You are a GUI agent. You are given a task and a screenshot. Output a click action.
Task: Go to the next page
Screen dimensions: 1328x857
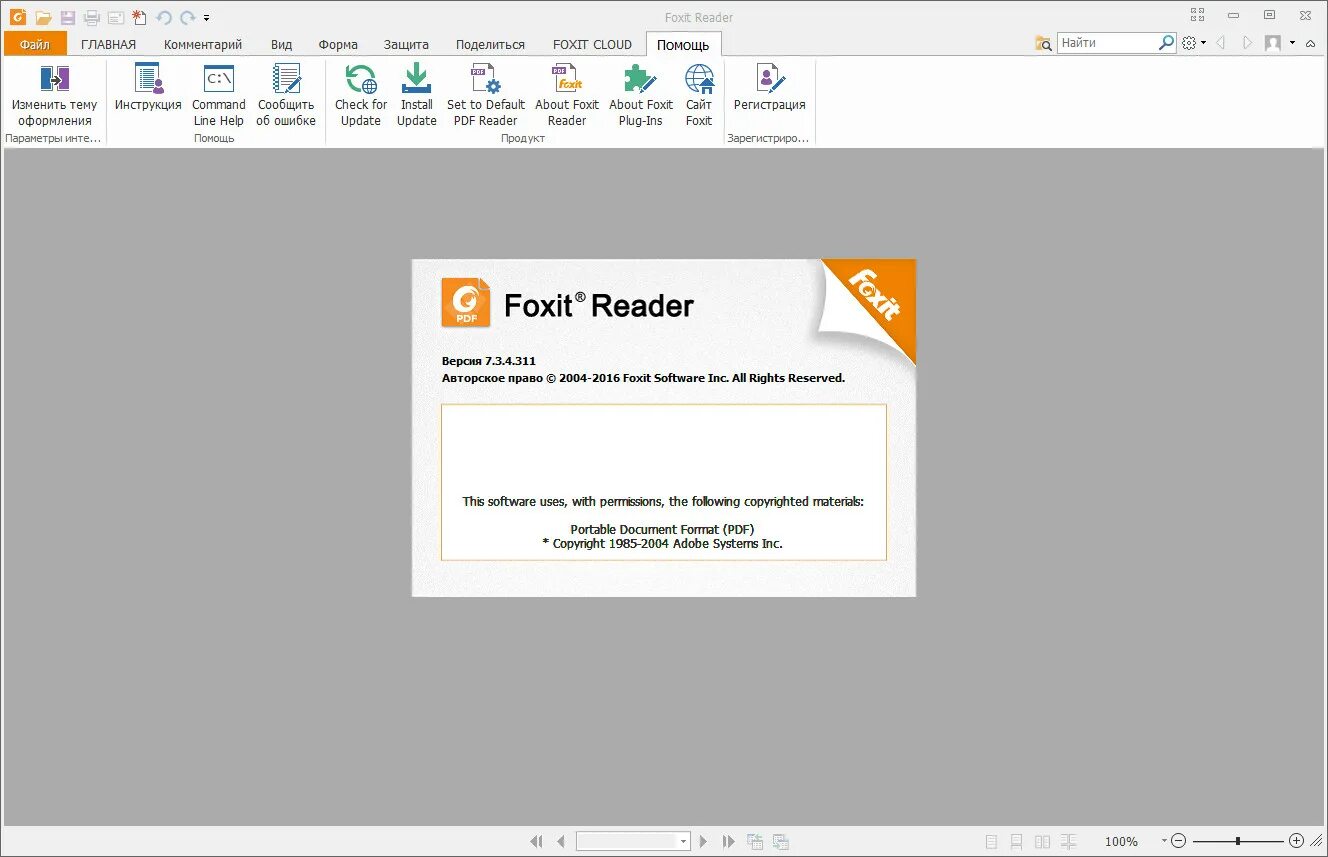(704, 842)
